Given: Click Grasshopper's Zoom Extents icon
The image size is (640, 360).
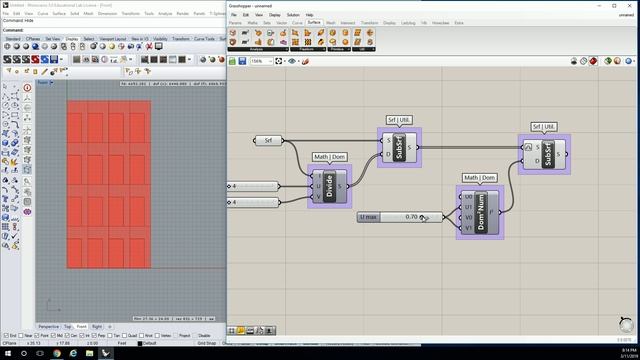Looking at the screenshot, I should pyautogui.click(x=278, y=61).
